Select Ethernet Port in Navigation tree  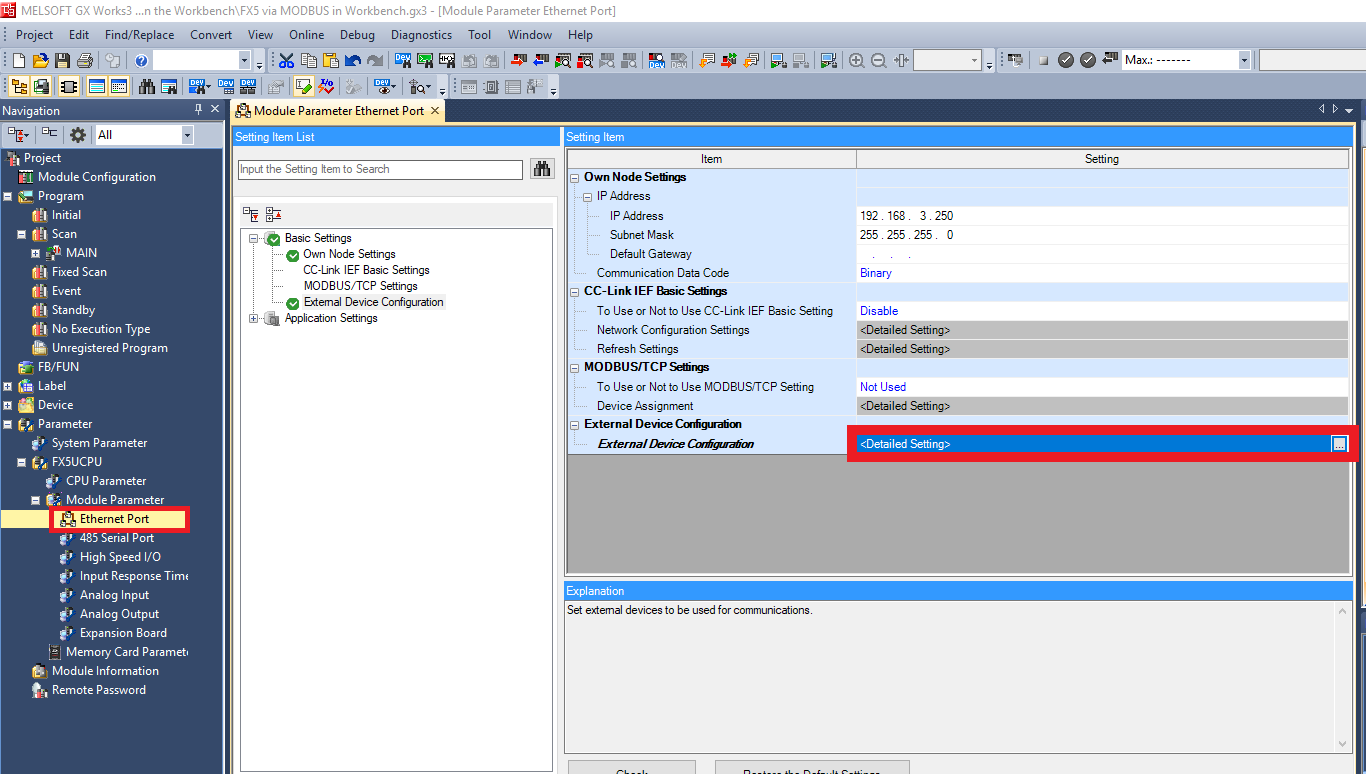114,519
